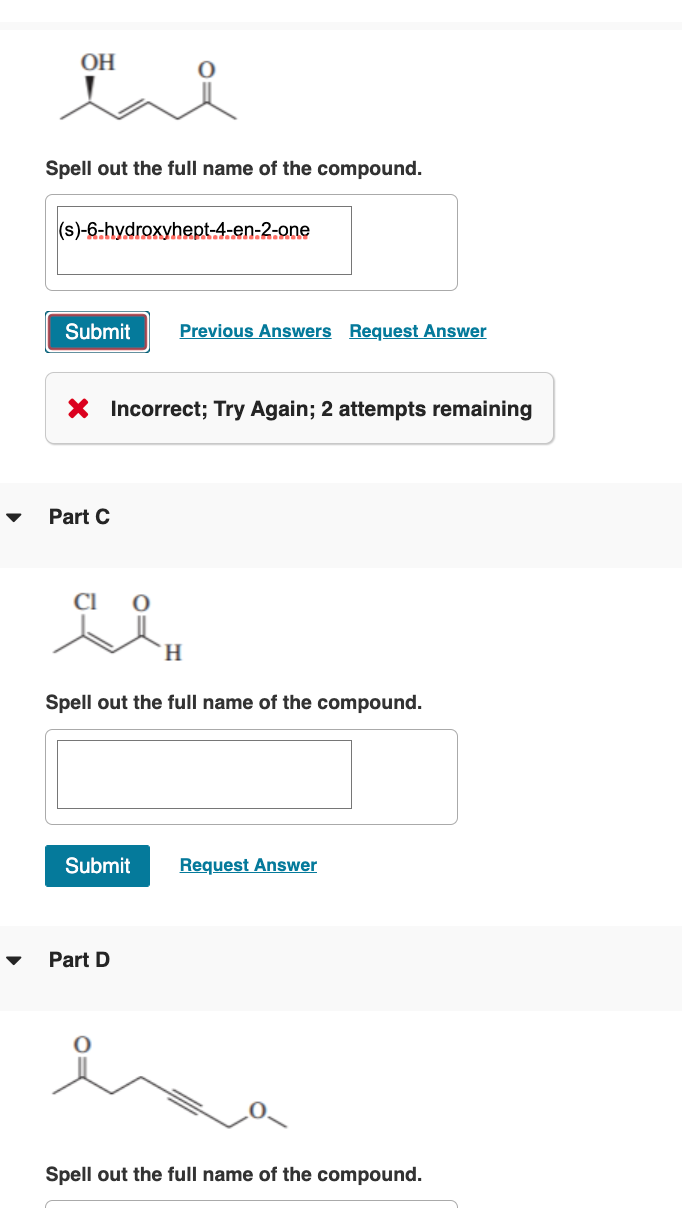The image size is (682, 1208).
Task: Click the Part D collapse triangle icon
Action: click(x=13, y=959)
